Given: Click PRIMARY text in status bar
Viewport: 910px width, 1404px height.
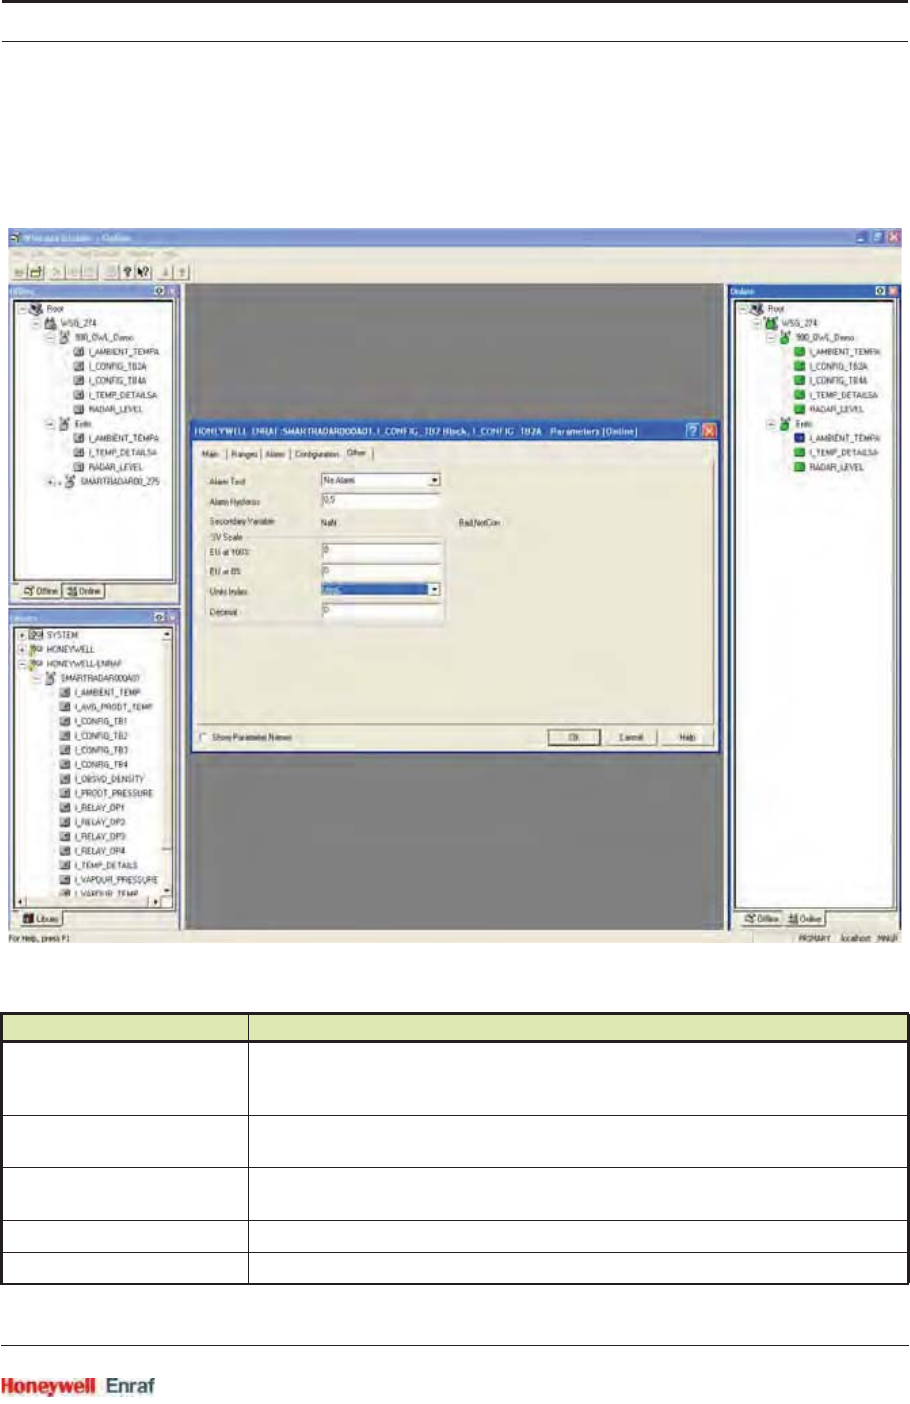Looking at the screenshot, I should coord(815,939).
